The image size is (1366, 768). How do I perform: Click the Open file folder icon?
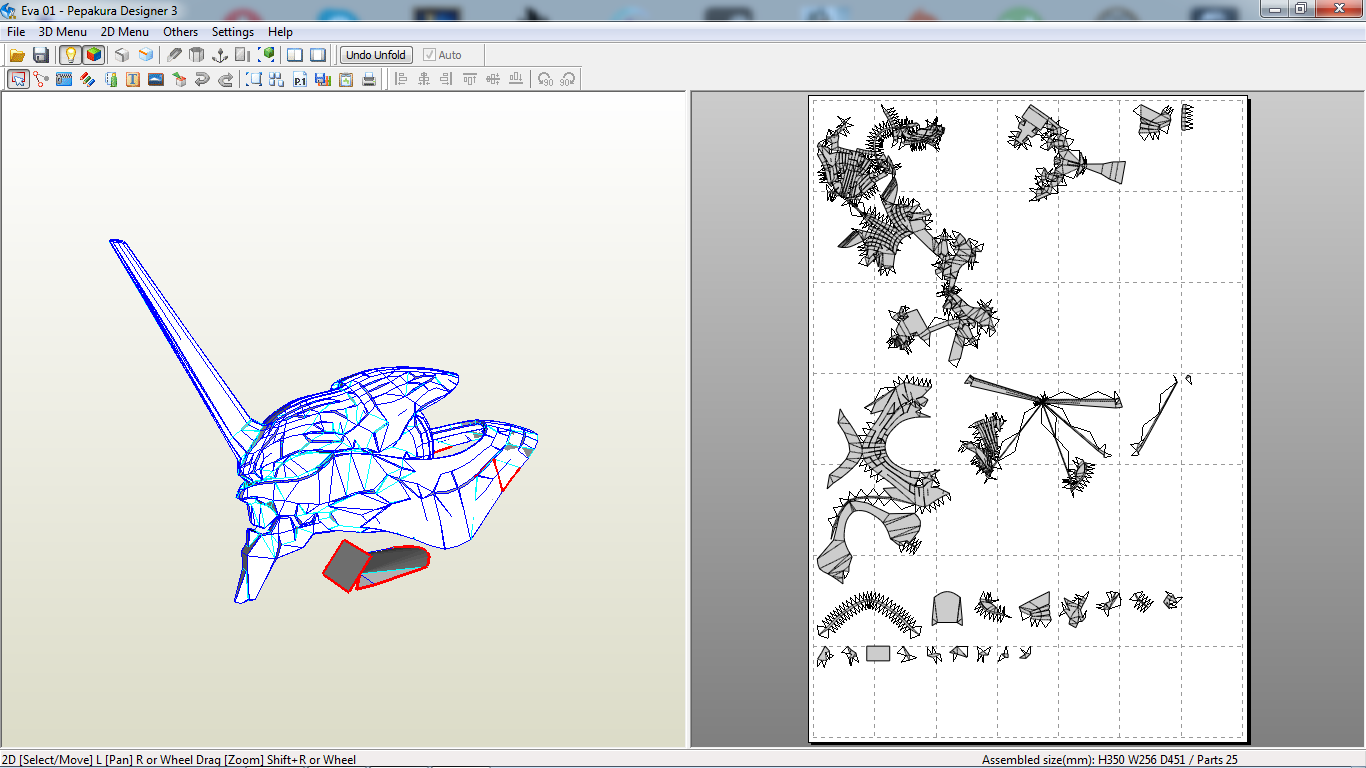click(18, 55)
